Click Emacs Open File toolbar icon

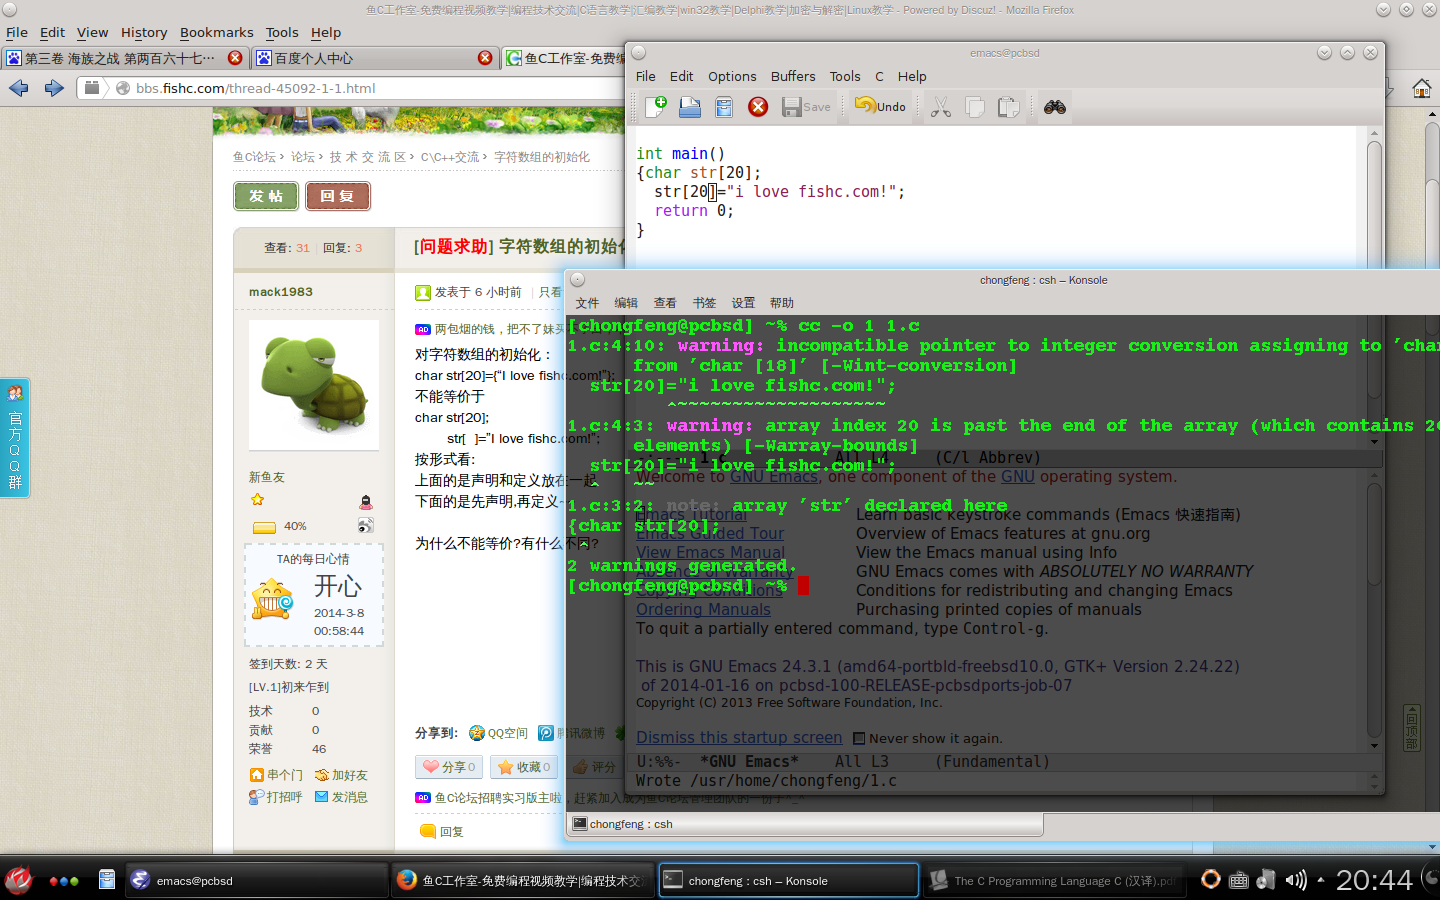coord(690,106)
